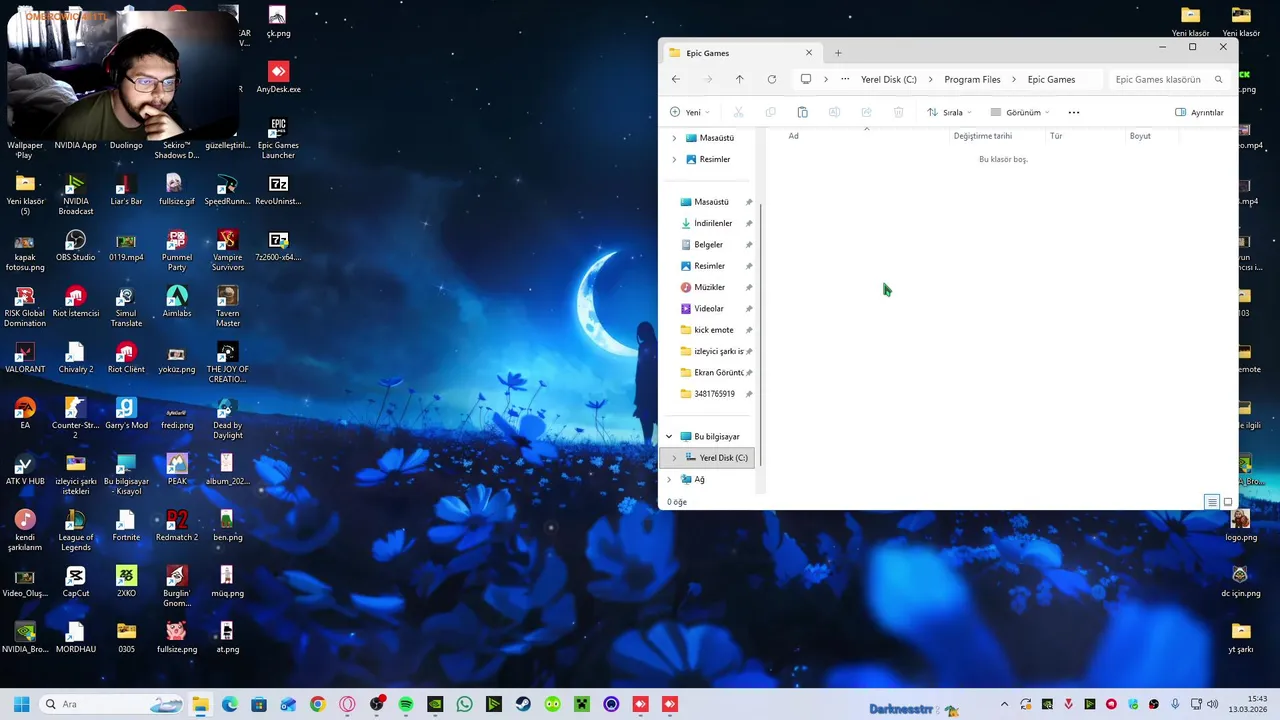Select RevoUninstaller desktop shortcut

coord(278,190)
